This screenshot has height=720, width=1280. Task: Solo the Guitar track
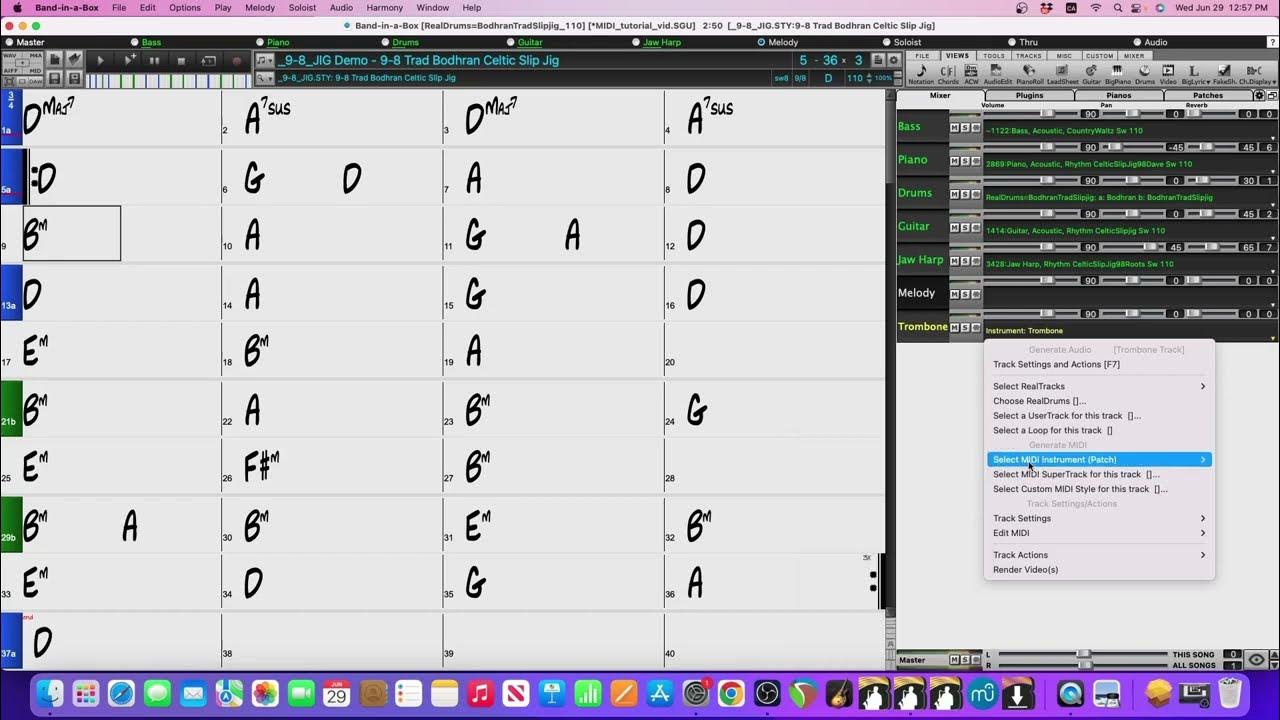point(965,228)
